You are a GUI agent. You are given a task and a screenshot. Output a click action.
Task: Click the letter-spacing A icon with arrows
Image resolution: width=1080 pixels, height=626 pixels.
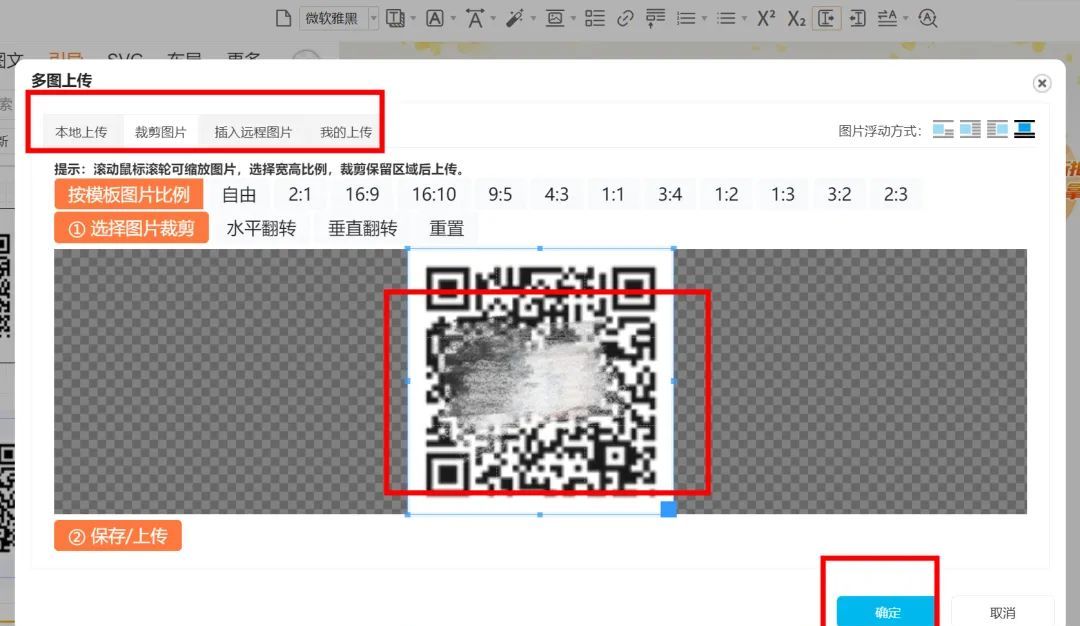887,18
